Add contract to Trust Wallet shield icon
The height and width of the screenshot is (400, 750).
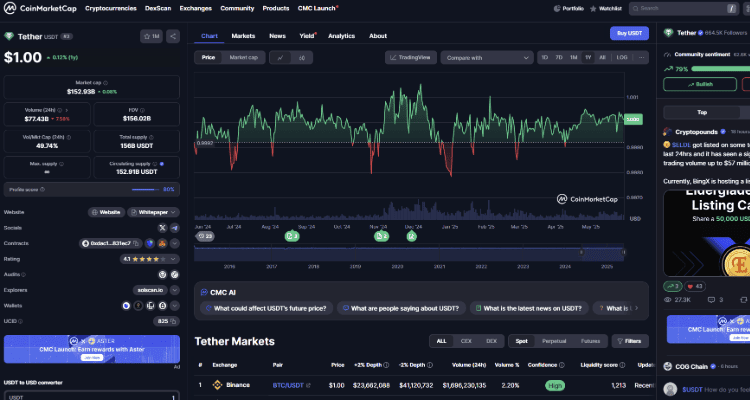click(150, 244)
